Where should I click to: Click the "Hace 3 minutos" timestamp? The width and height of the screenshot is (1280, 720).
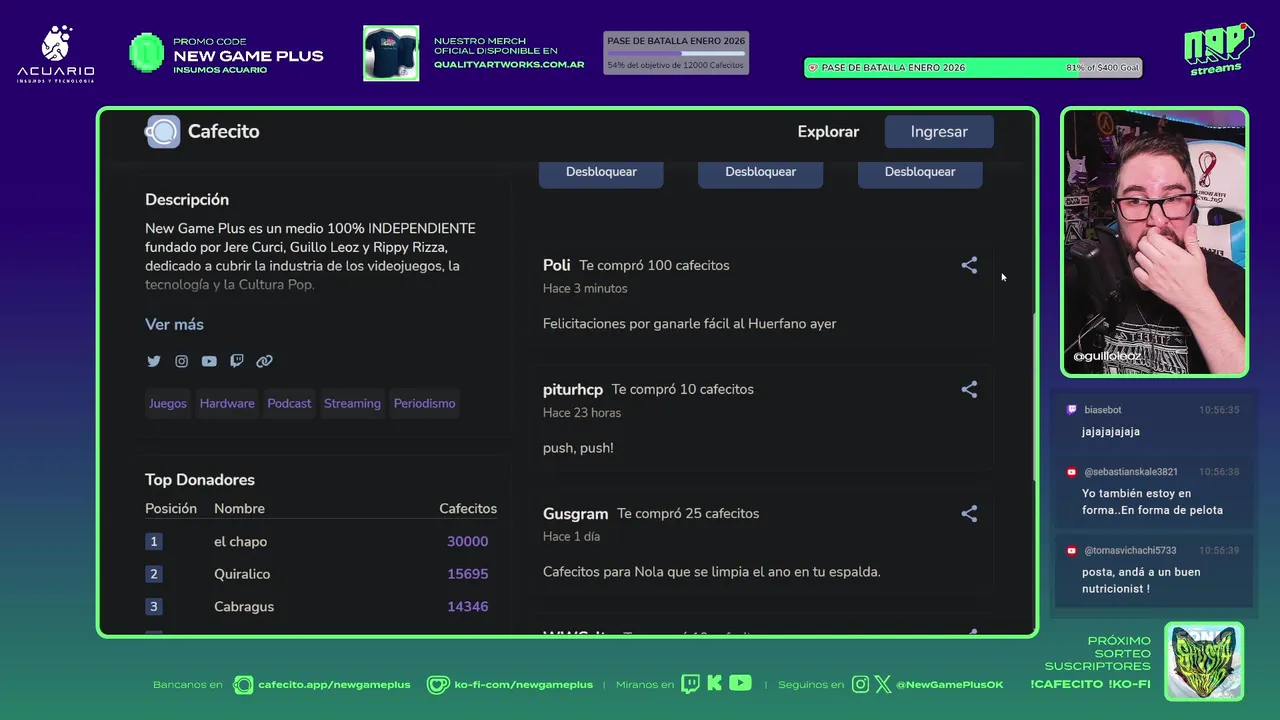(x=585, y=289)
